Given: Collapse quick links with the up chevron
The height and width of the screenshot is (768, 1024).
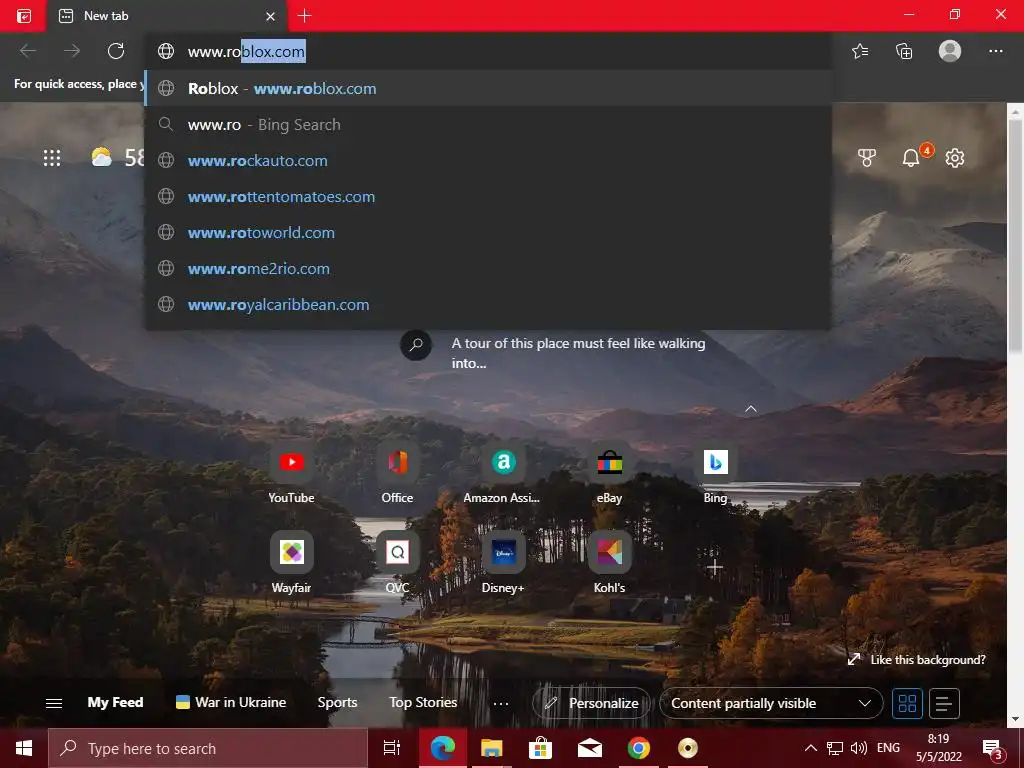Looking at the screenshot, I should point(751,409).
